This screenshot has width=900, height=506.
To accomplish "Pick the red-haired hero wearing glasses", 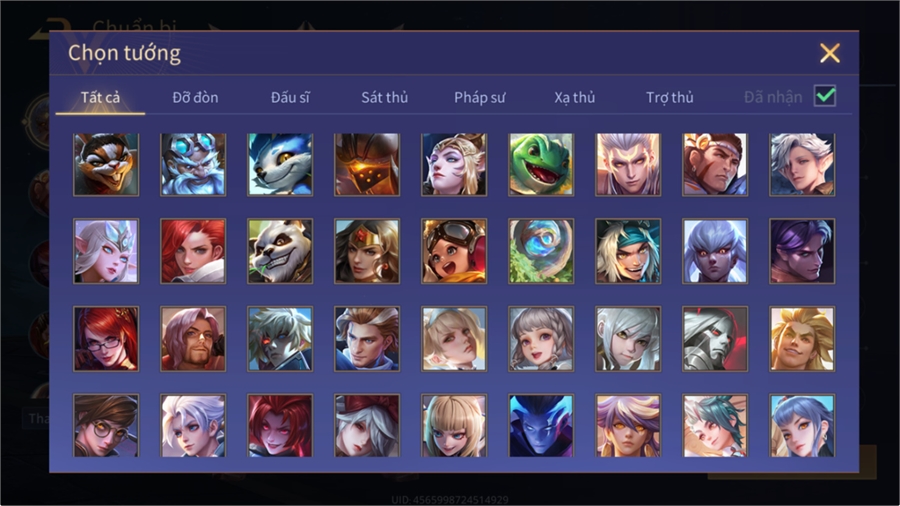I will 106,338.
